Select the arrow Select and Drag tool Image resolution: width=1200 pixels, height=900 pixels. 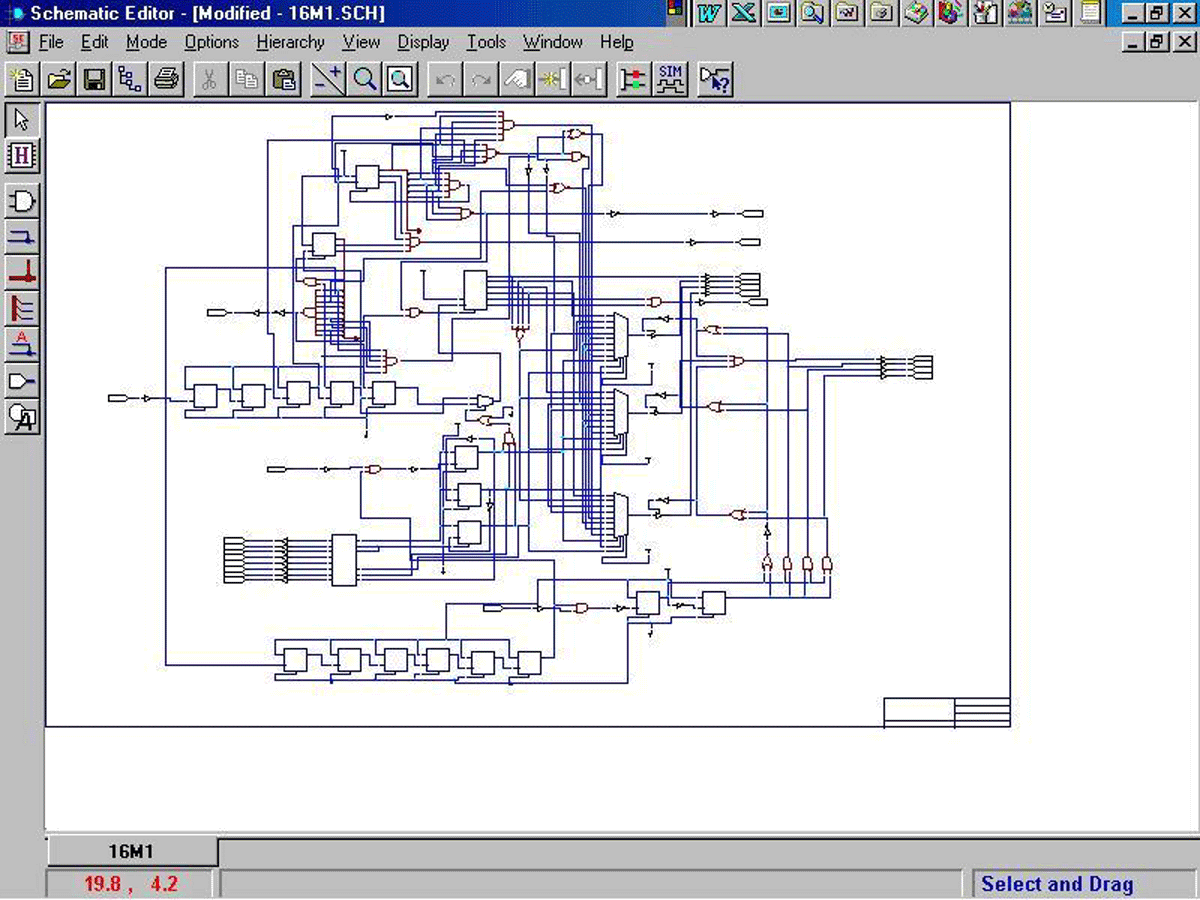pos(22,119)
